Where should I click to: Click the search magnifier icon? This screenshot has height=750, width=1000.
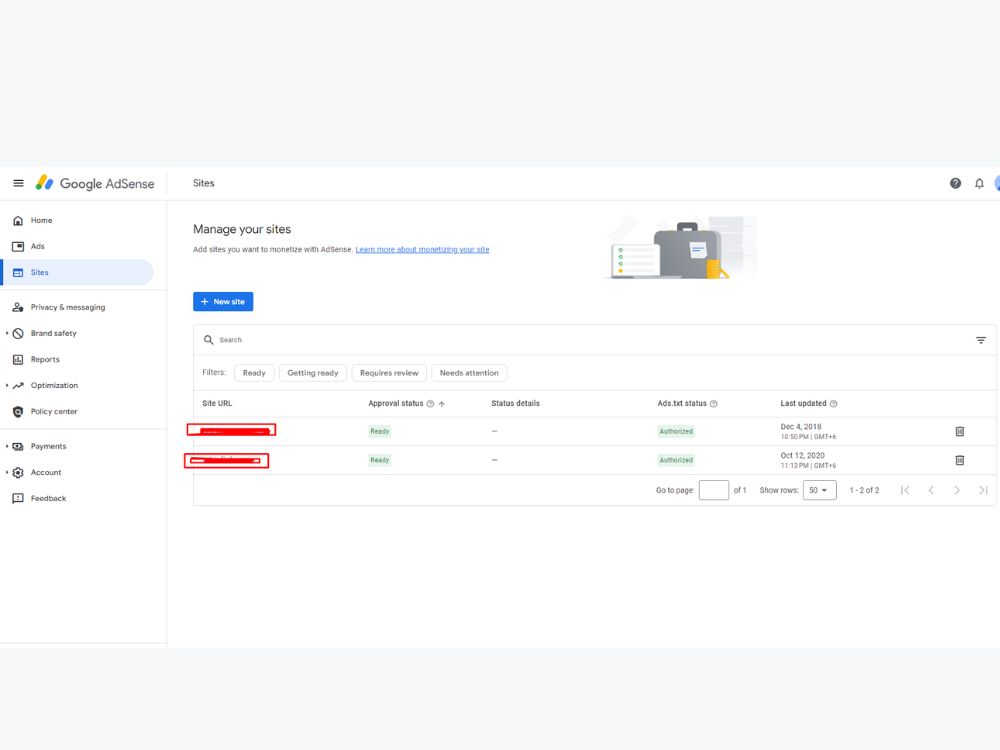coord(209,340)
